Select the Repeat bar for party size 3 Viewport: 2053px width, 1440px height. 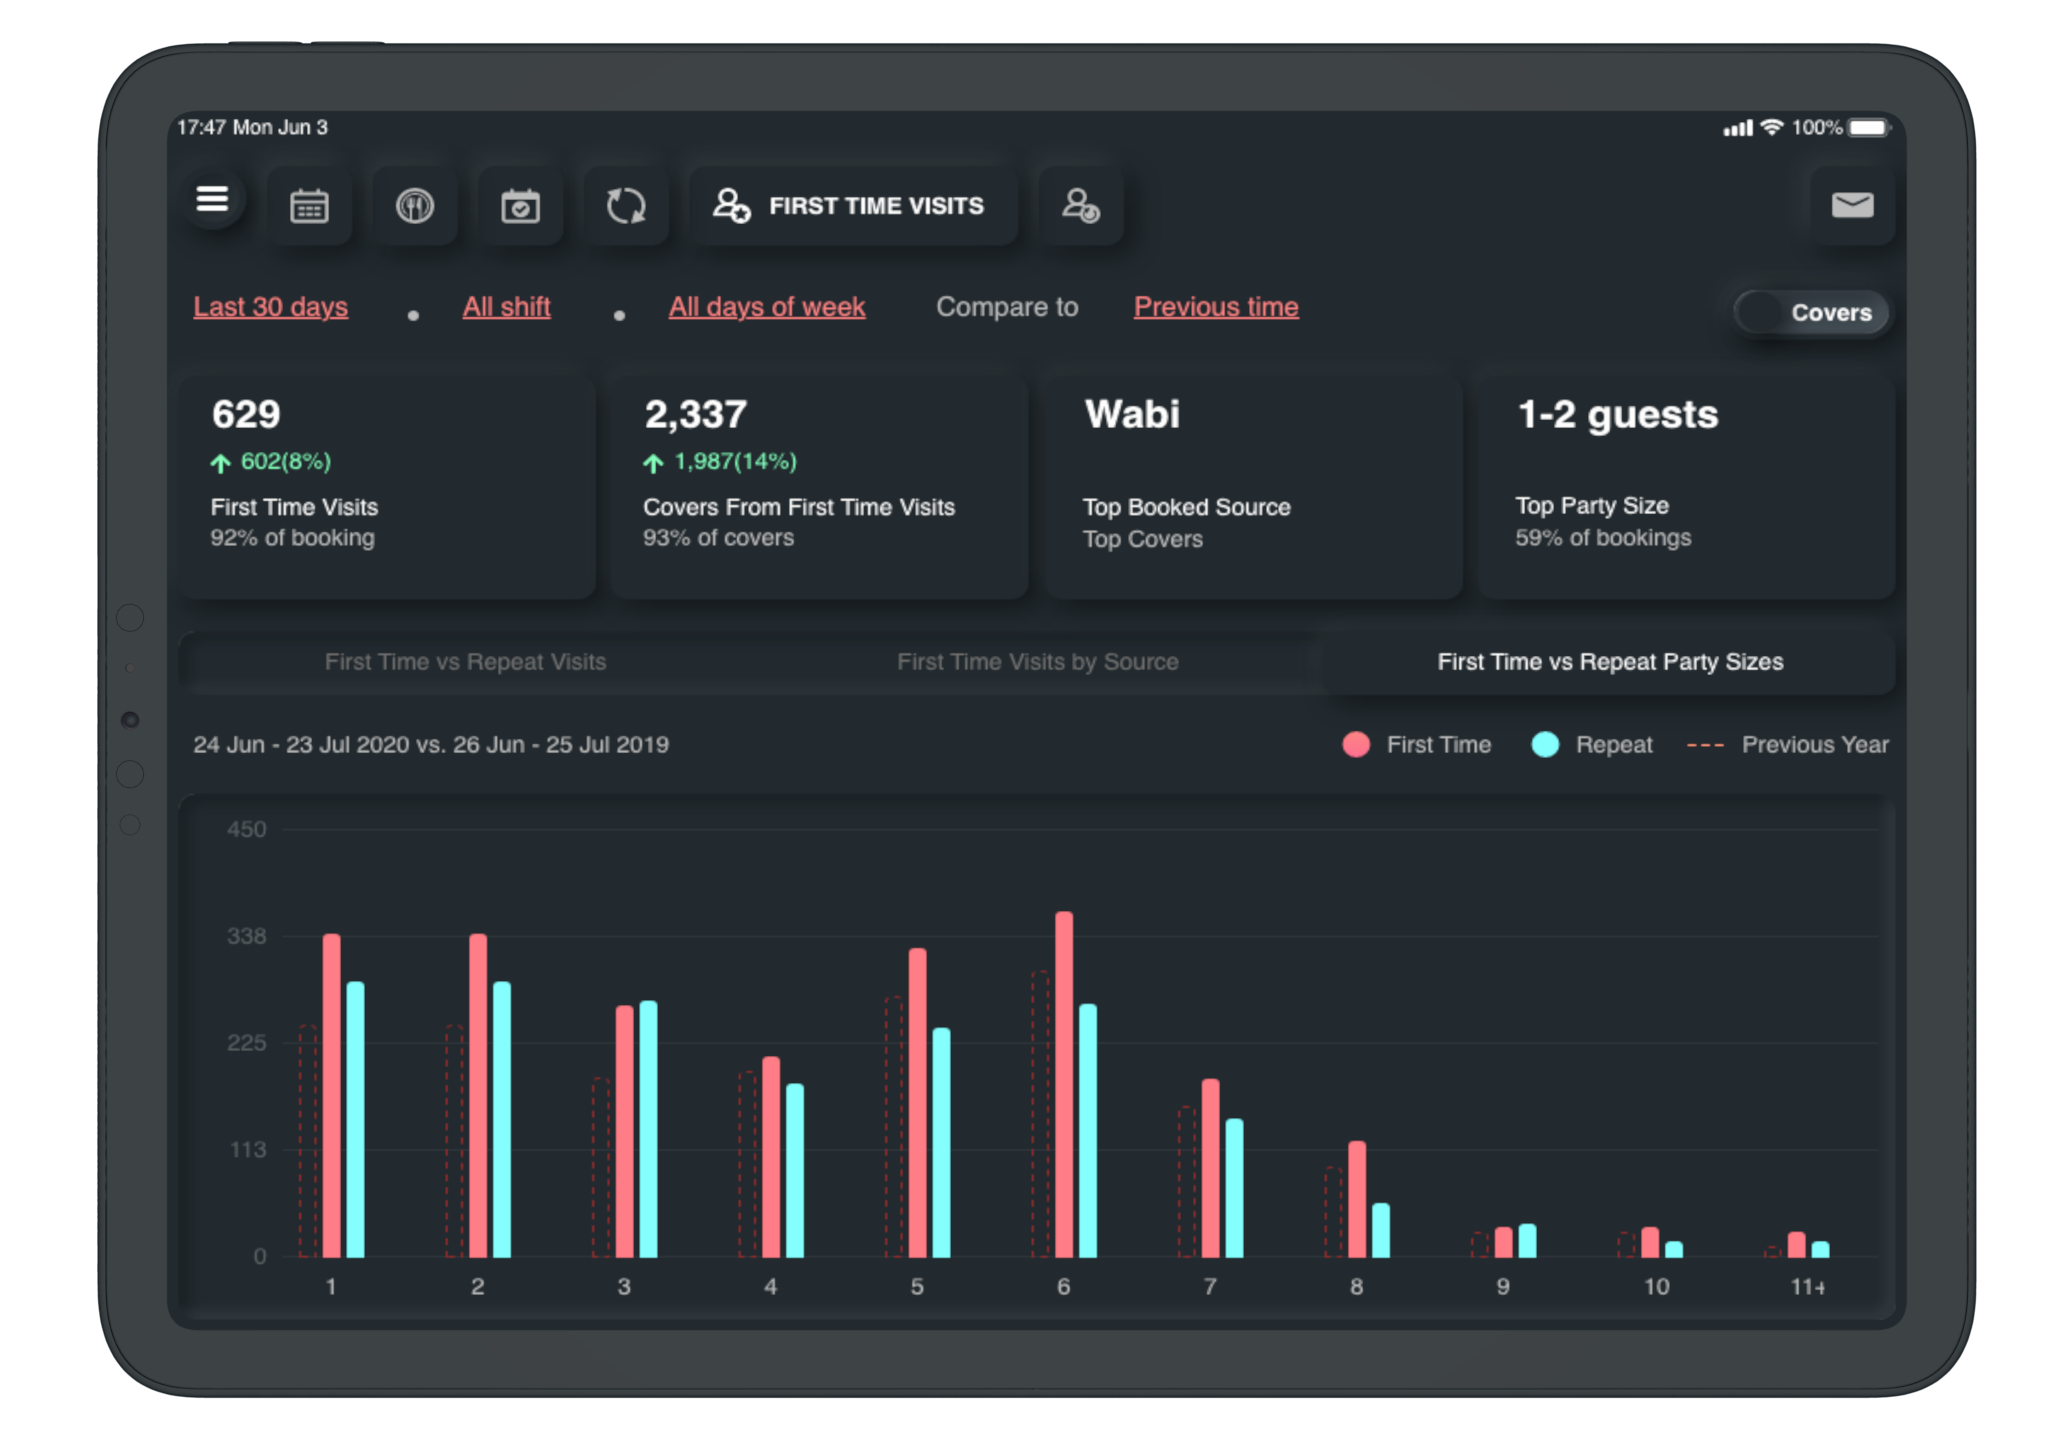(648, 1129)
